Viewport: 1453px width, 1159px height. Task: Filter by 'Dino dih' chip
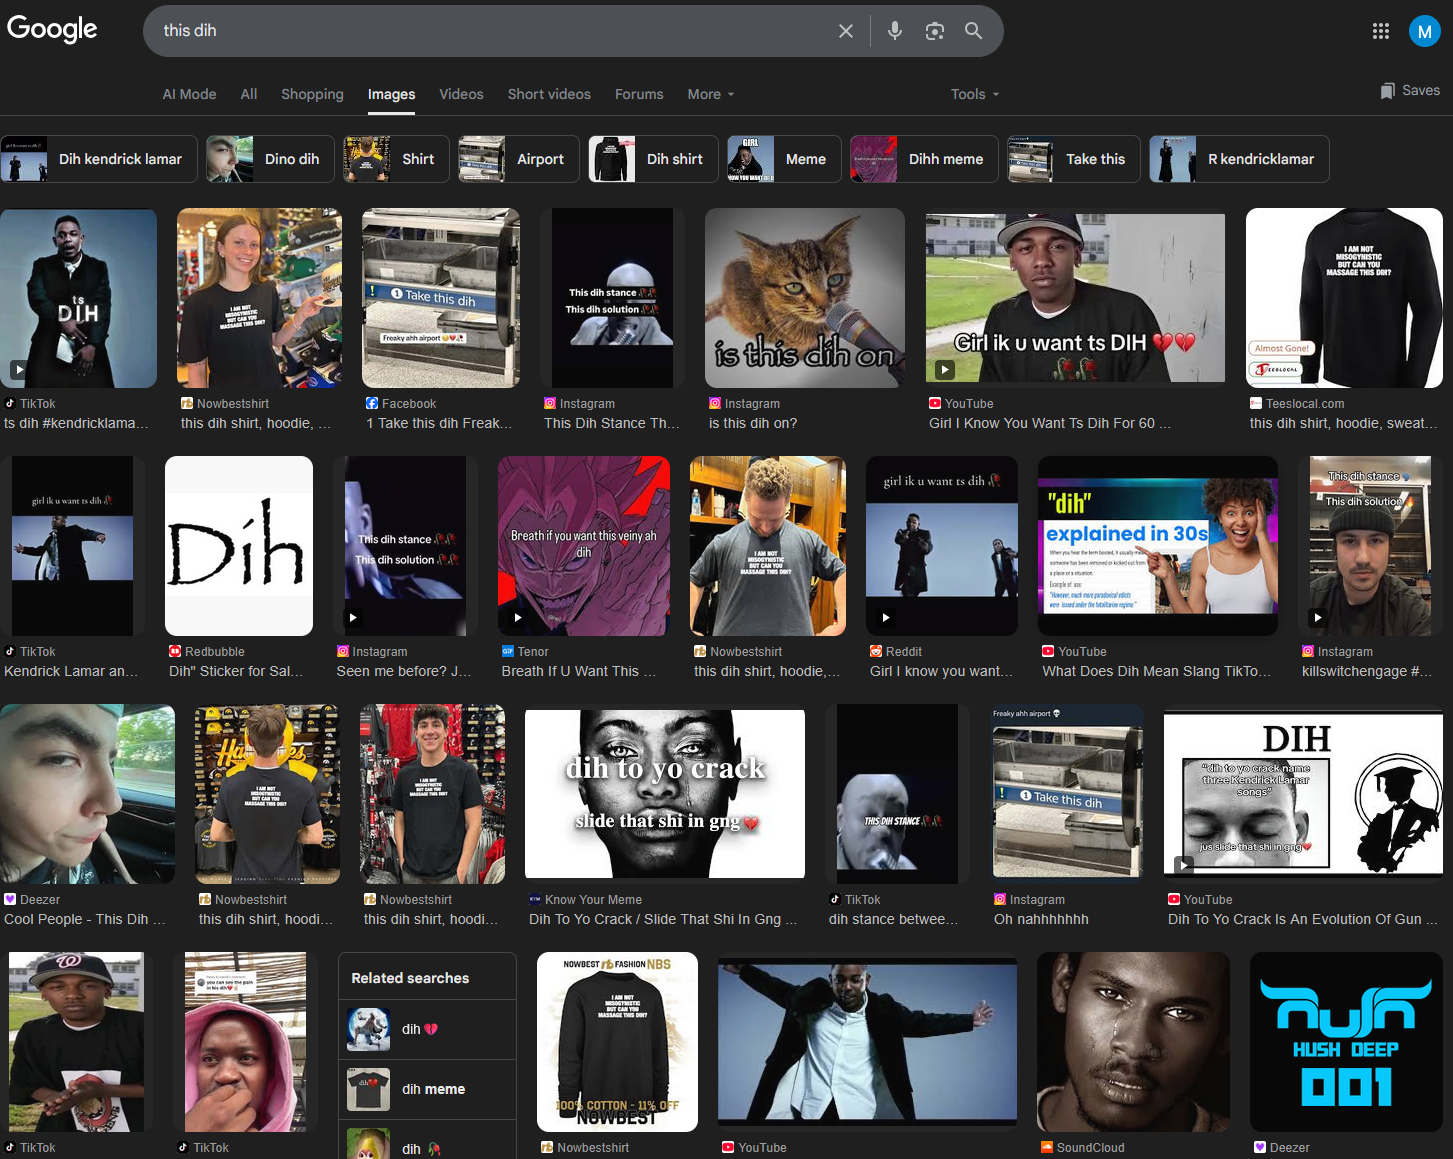tap(270, 159)
